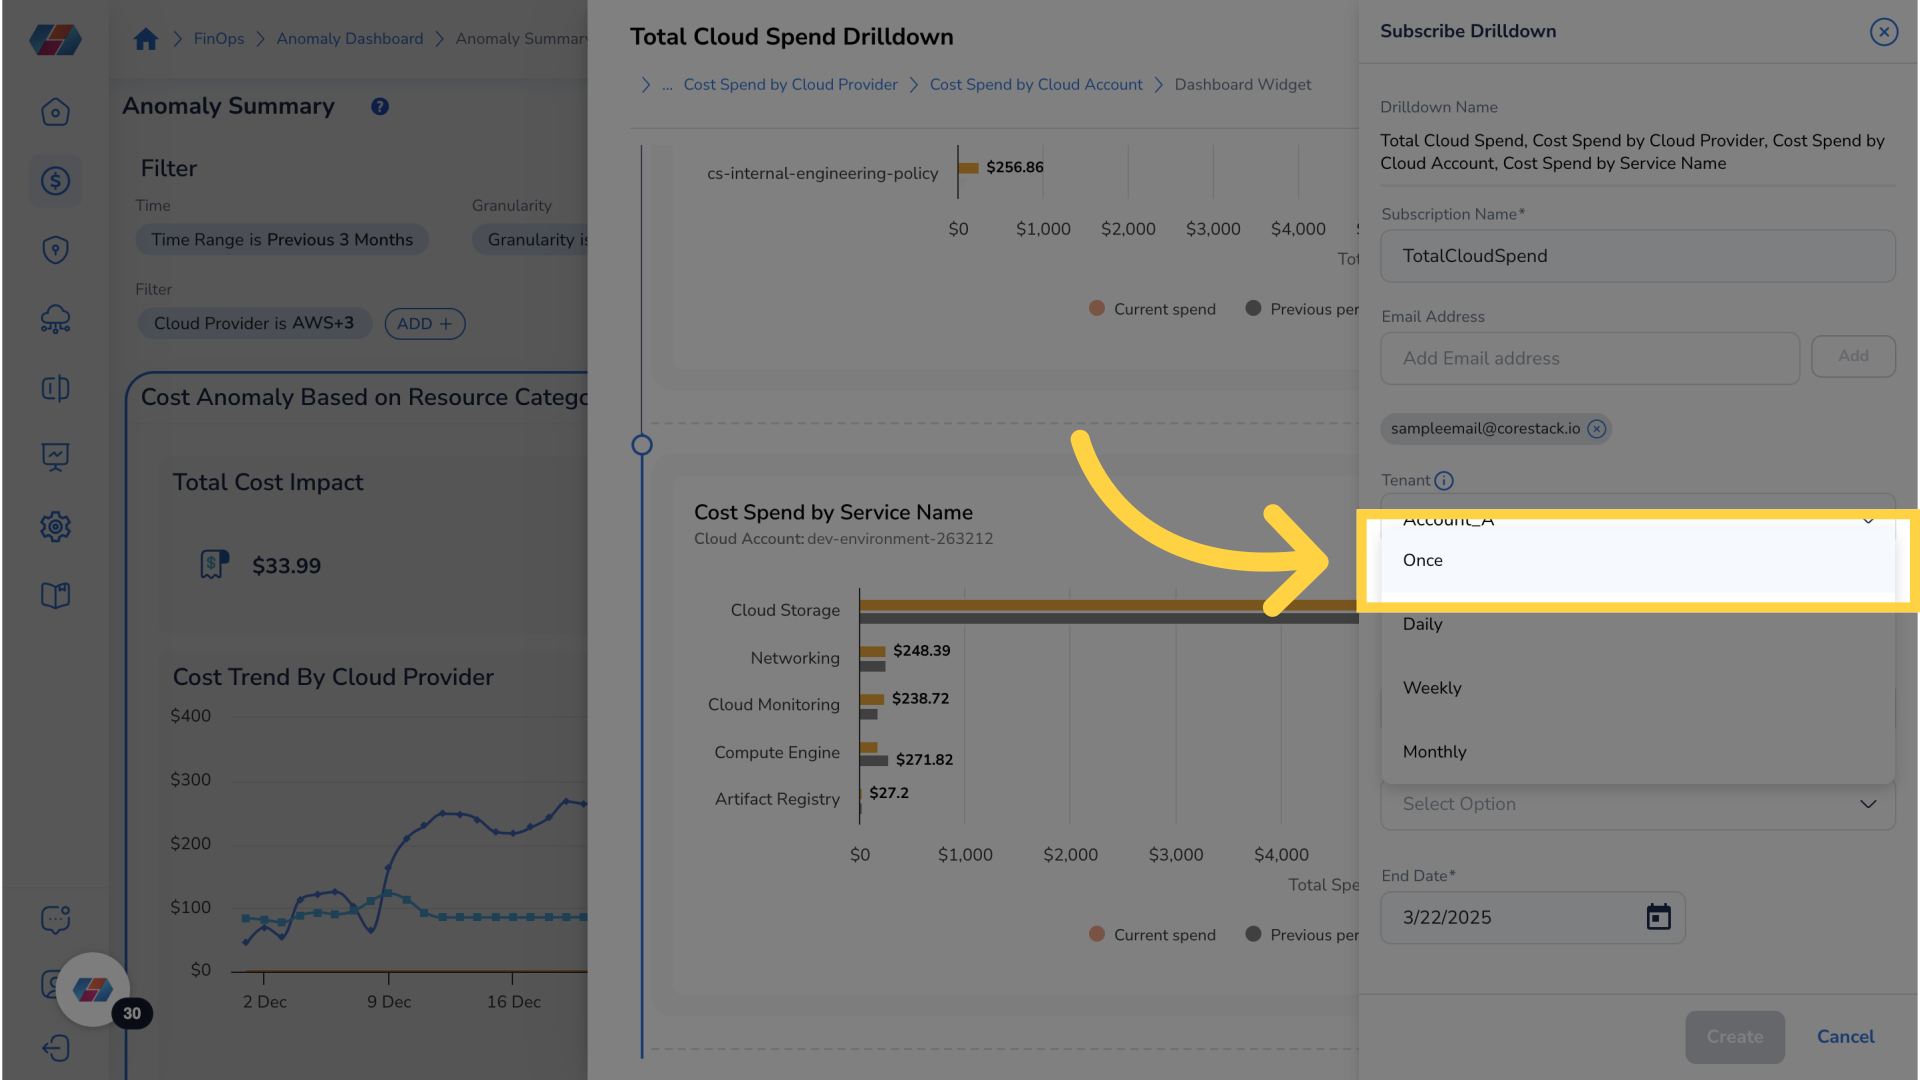Click the Cancel button
This screenshot has width=1920, height=1080.
tap(1845, 1037)
